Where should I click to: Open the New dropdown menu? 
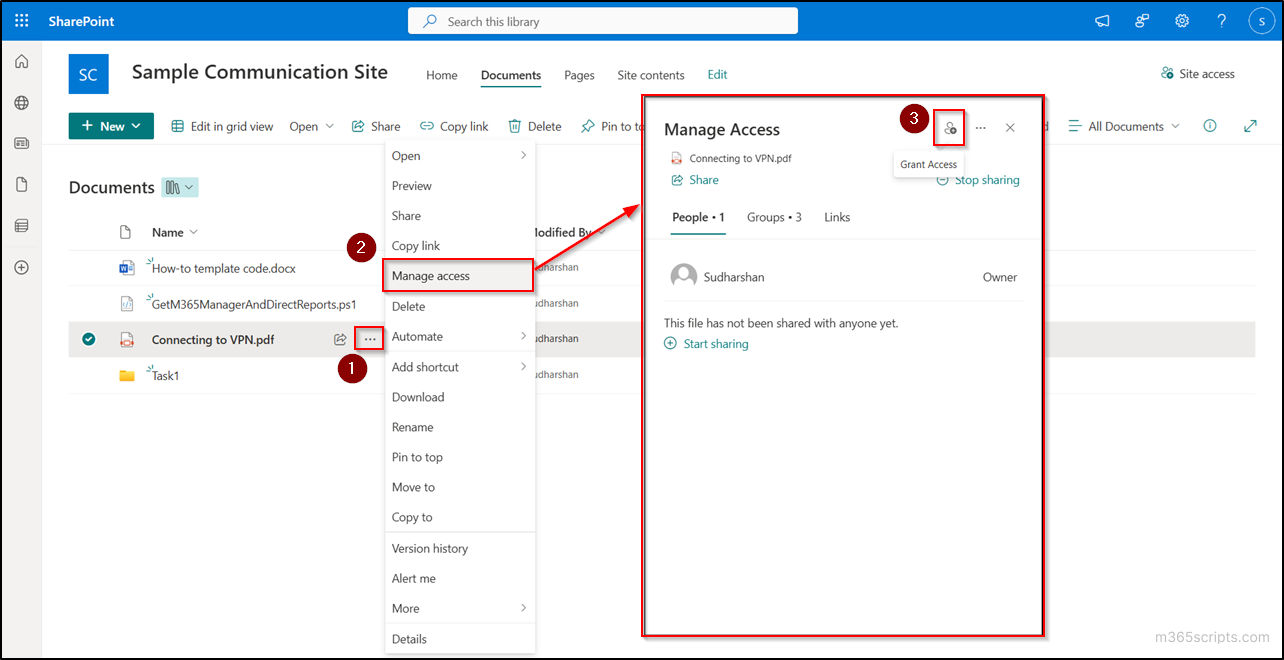tap(110, 126)
